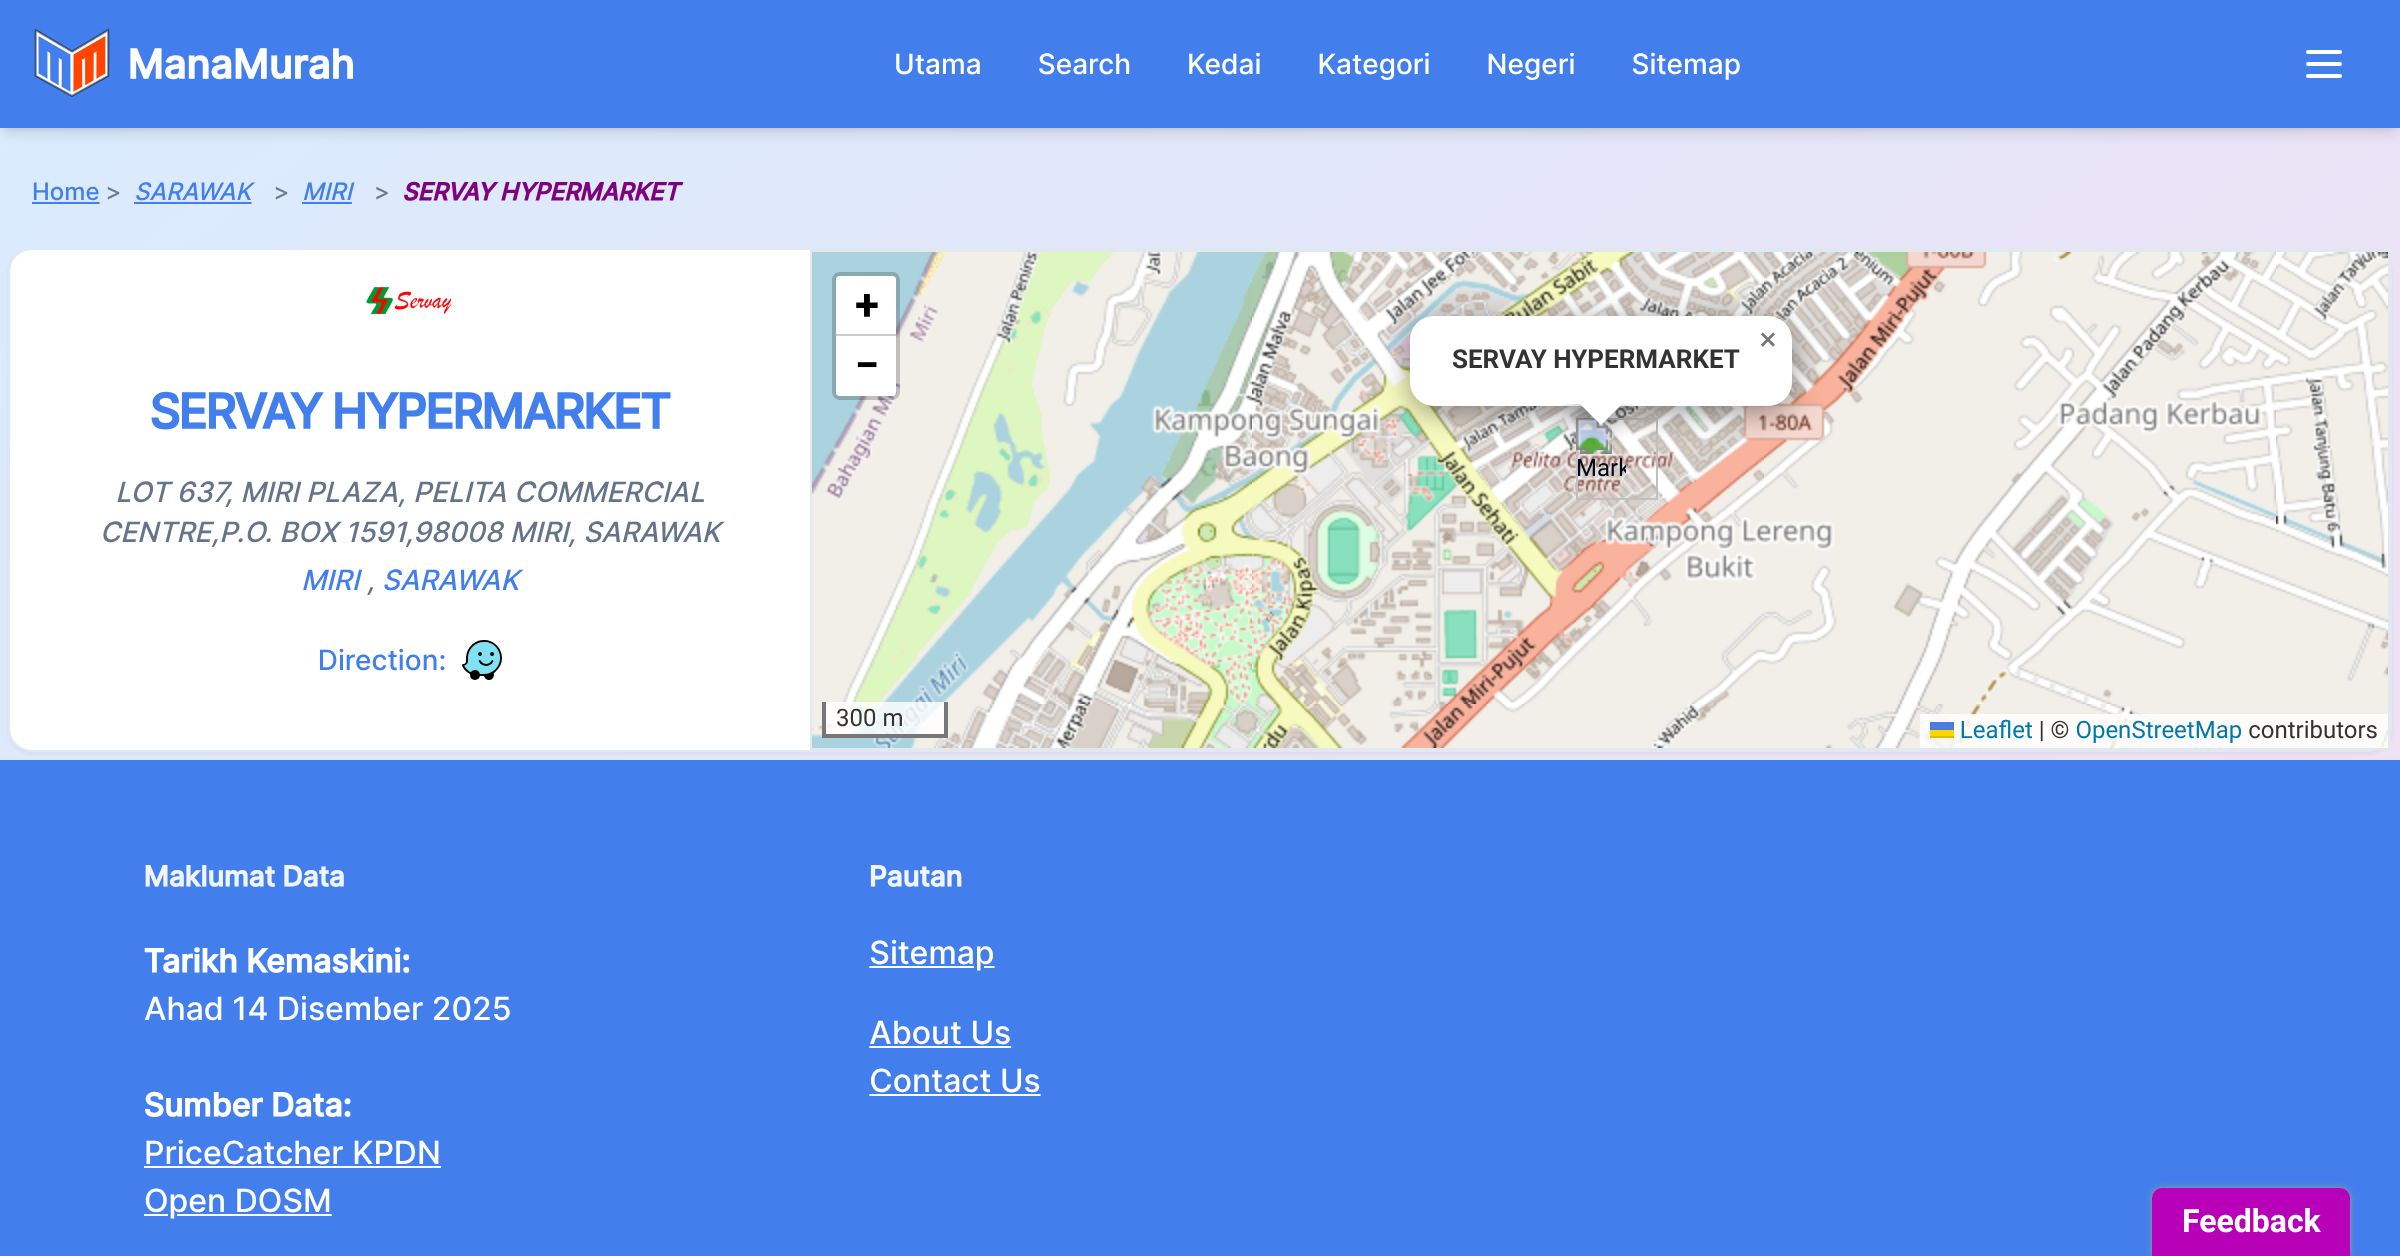Click the Servay store logo
The height and width of the screenshot is (1256, 2400).
click(x=409, y=300)
